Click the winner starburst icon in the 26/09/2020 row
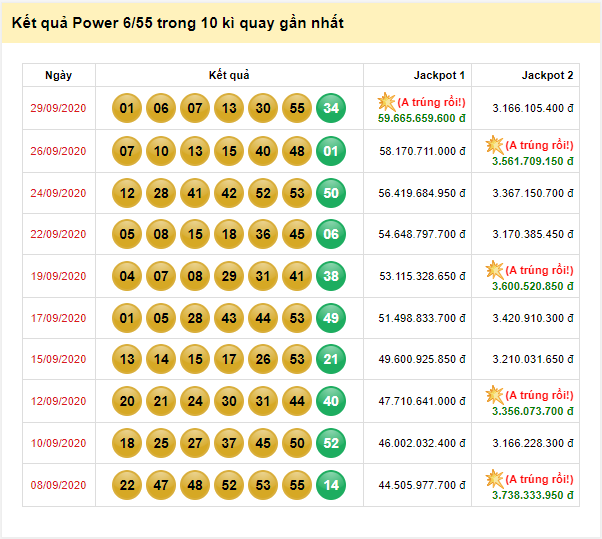Viewport: 602px width, 539px height. [494, 145]
